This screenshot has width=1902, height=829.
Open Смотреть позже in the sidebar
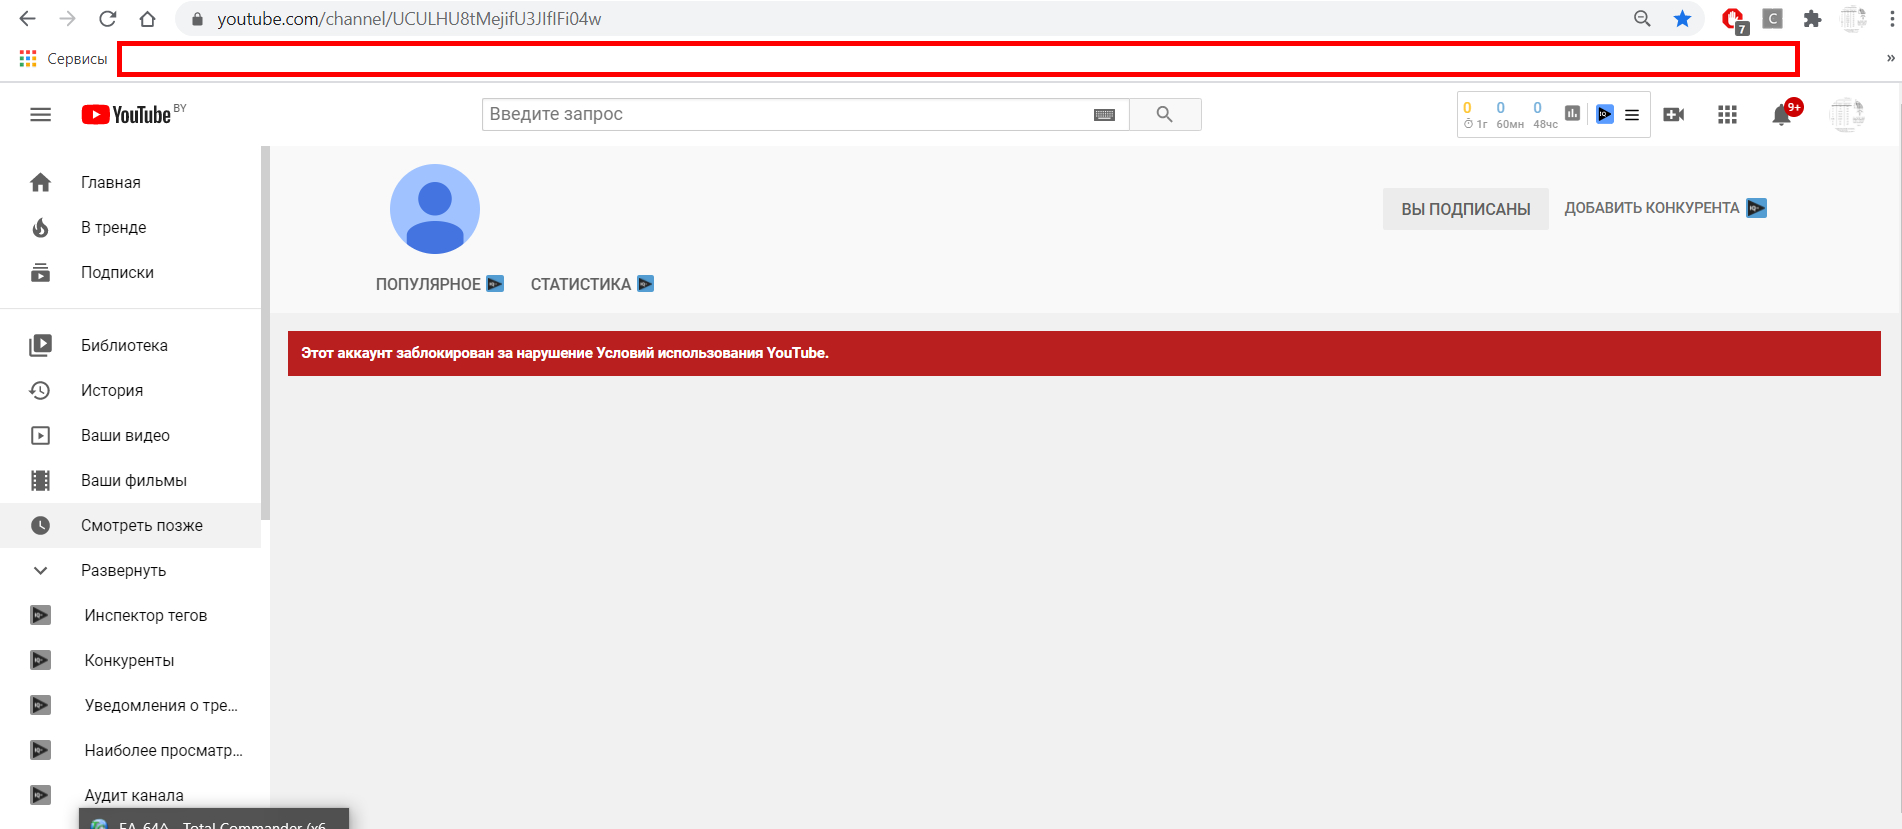click(x=141, y=525)
